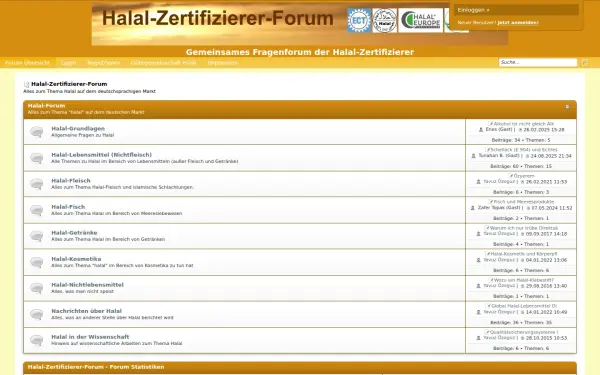Click 'Beiträge: 34 • Themen: 5' stats text
The image size is (600, 375).
(521, 140)
